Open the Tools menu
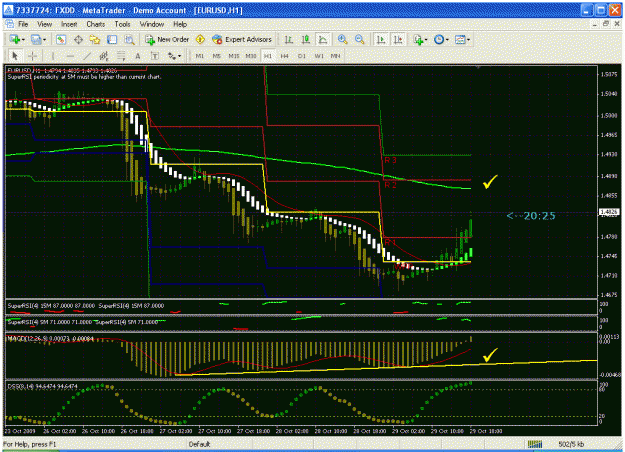625x452 pixels. tap(122, 24)
